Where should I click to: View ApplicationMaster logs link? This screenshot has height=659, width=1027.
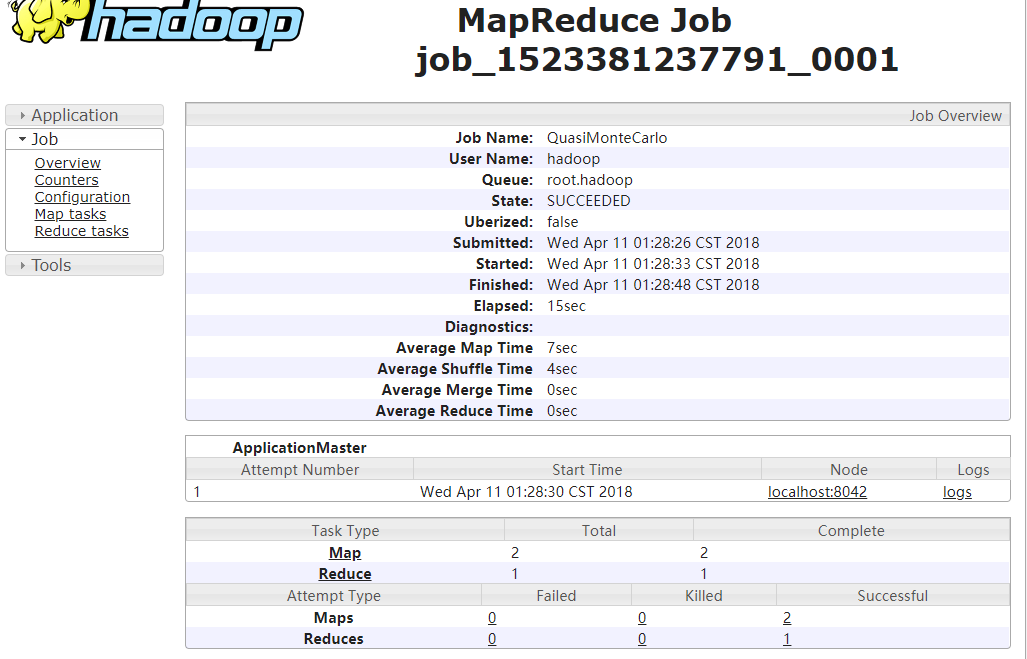pyautogui.click(x=957, y=492)
